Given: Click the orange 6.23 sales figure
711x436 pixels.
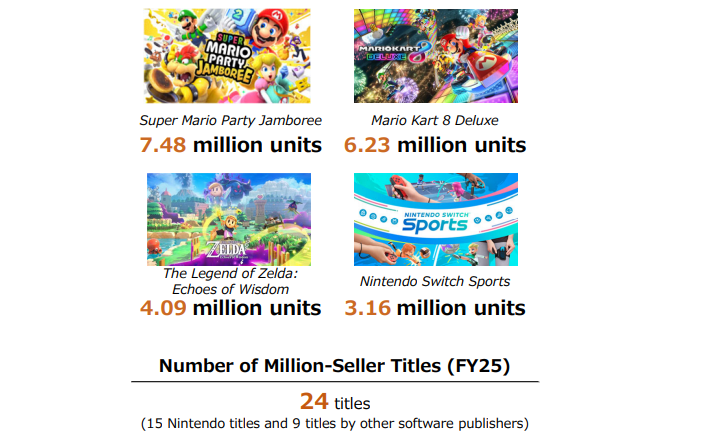Looking at the screenshot, I should [367, 145].
